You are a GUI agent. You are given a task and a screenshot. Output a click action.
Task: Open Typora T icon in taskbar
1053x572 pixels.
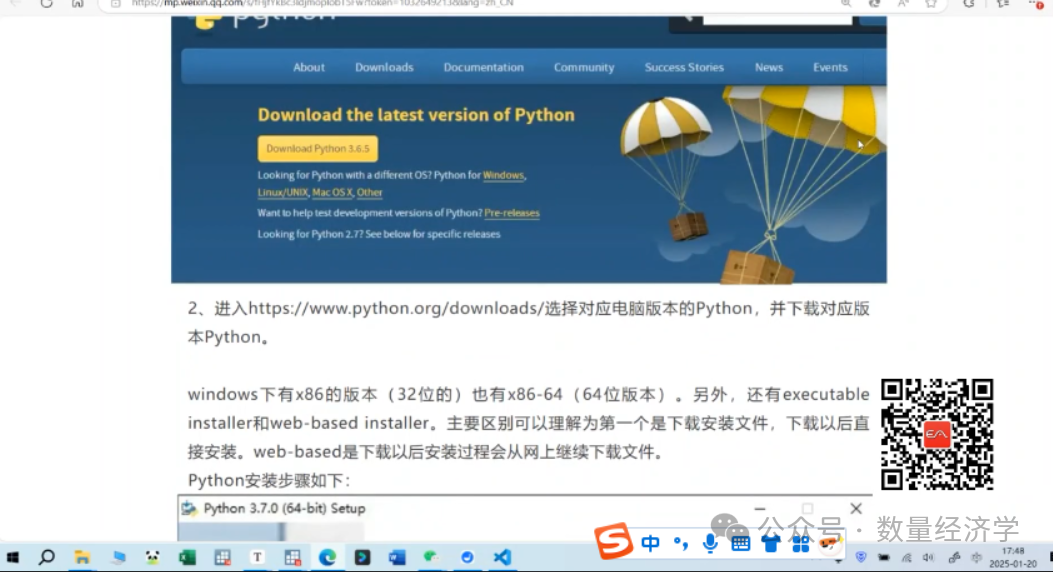click(x=257, y=557)
